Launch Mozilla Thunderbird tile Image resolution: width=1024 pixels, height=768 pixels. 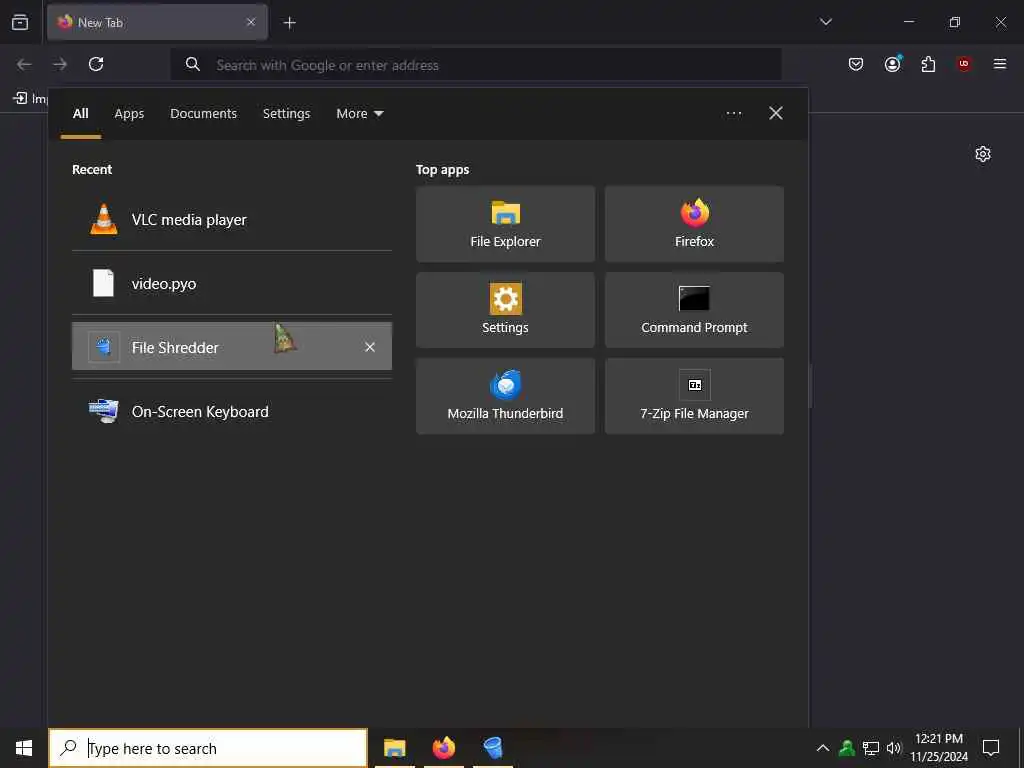click(x=505, y=396)
